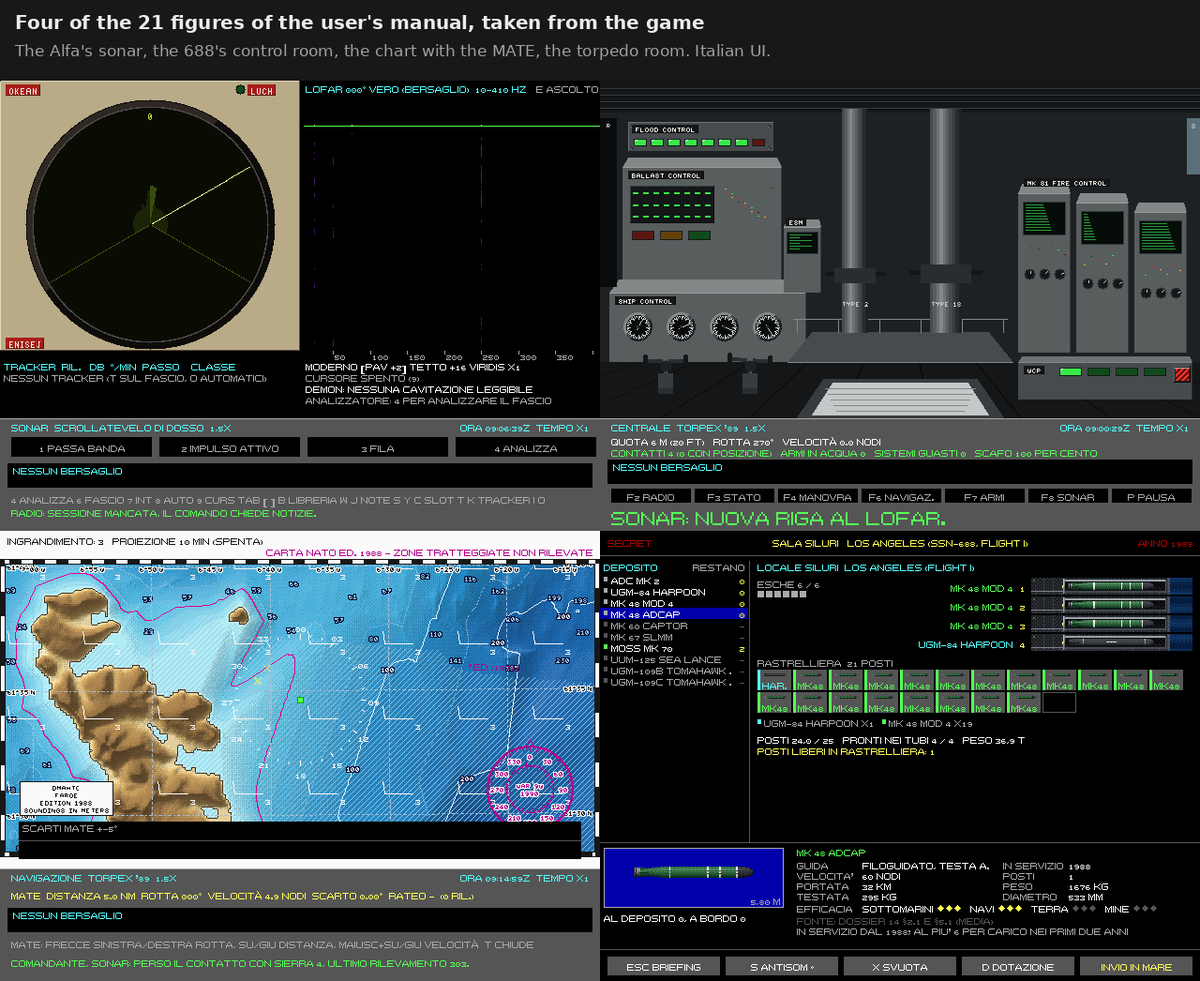Viewport: 1200px width, 981px height.
Task: Select MOSS MK 70 in the depot list
Action: [x=672, y=649]
